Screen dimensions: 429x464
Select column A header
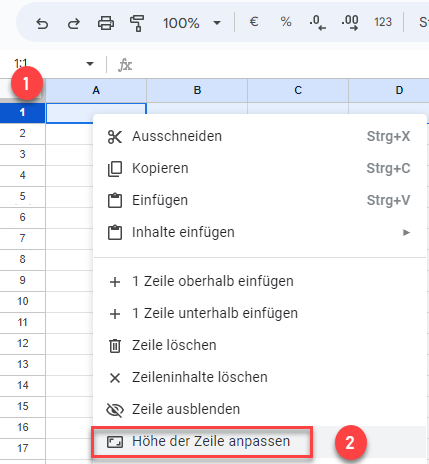[x=96, y=90]
